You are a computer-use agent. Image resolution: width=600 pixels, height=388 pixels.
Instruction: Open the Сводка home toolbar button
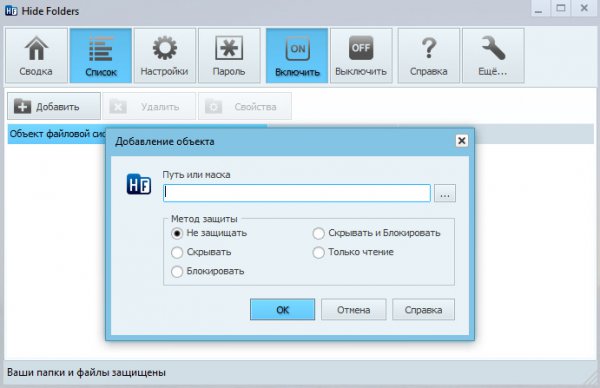36,55
